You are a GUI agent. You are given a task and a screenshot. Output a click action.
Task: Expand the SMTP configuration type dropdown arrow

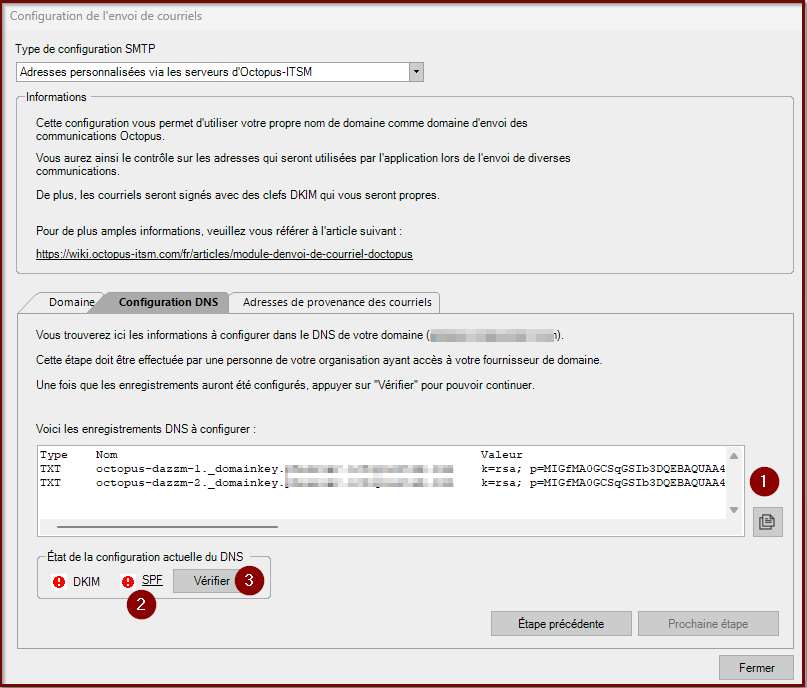click(x=417, y=72)
